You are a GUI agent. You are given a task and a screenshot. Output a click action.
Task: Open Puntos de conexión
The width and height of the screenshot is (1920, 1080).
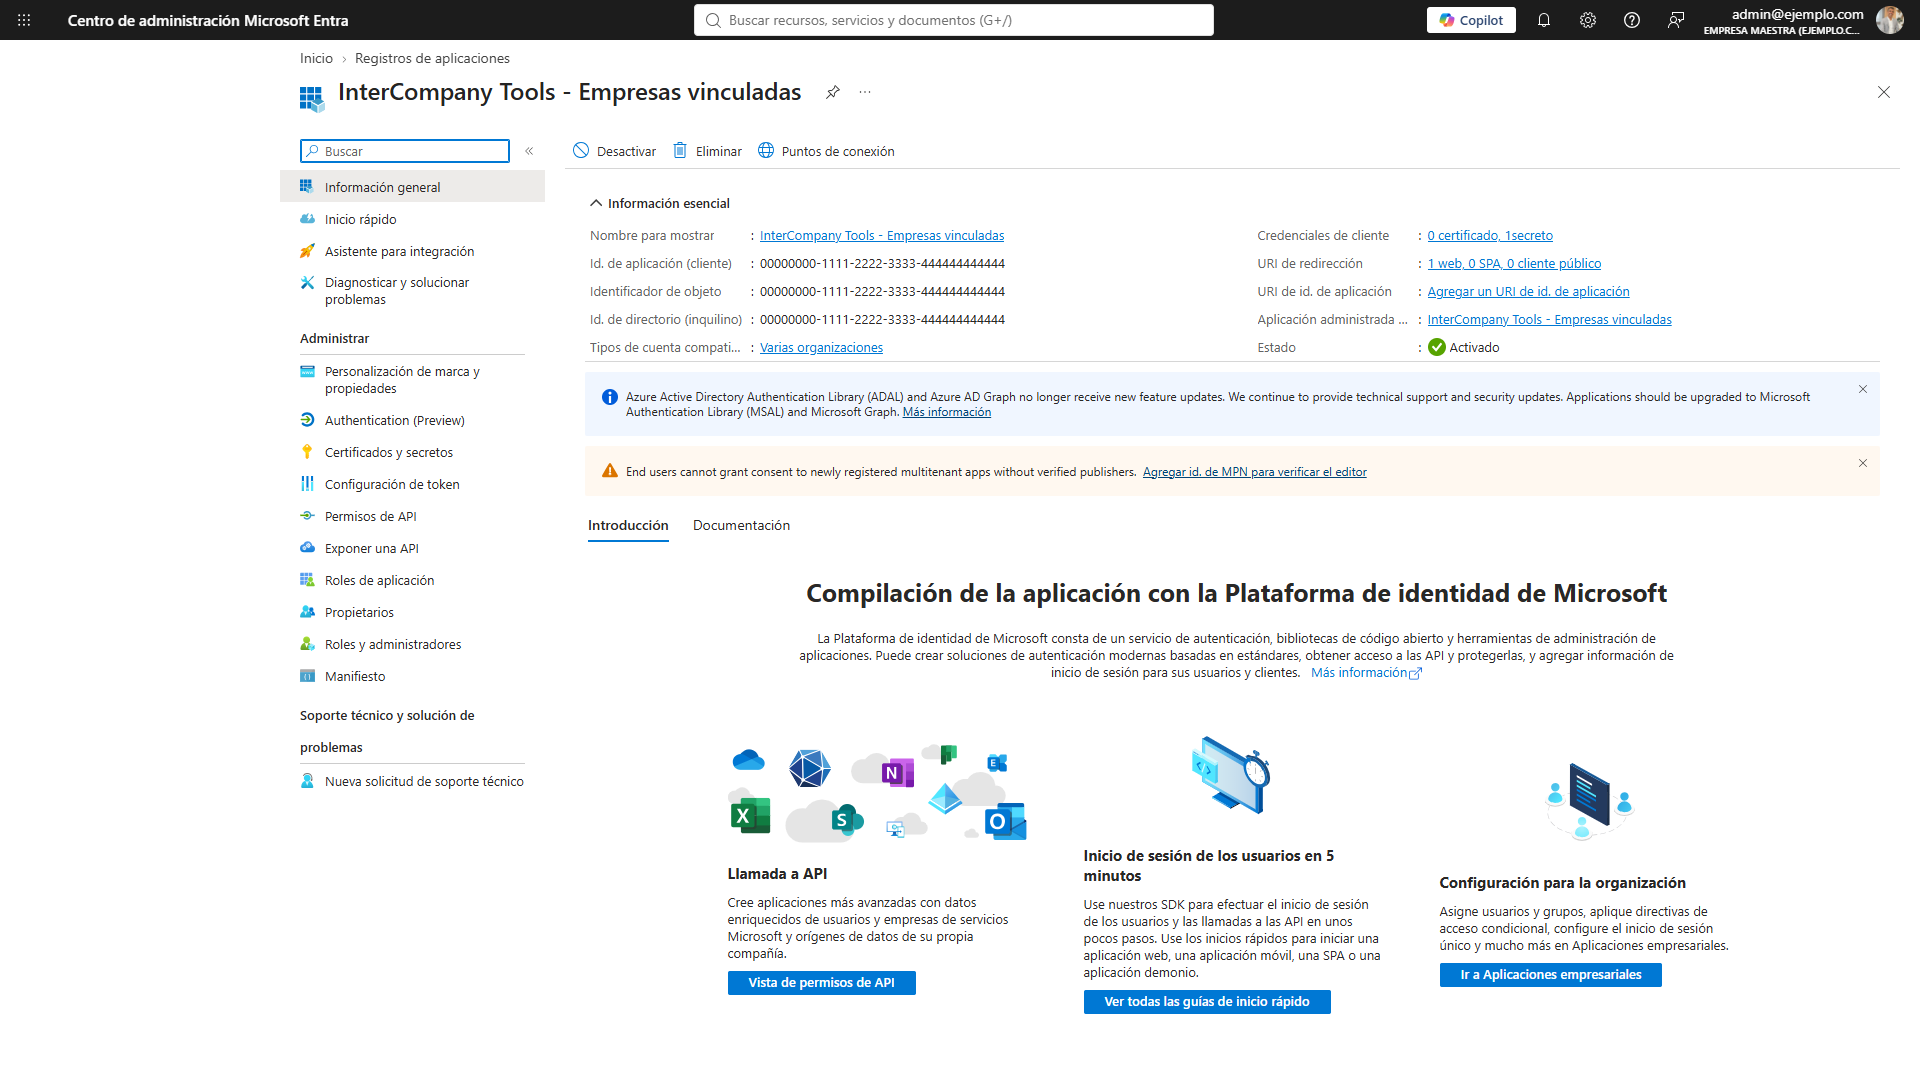[827, 151]
